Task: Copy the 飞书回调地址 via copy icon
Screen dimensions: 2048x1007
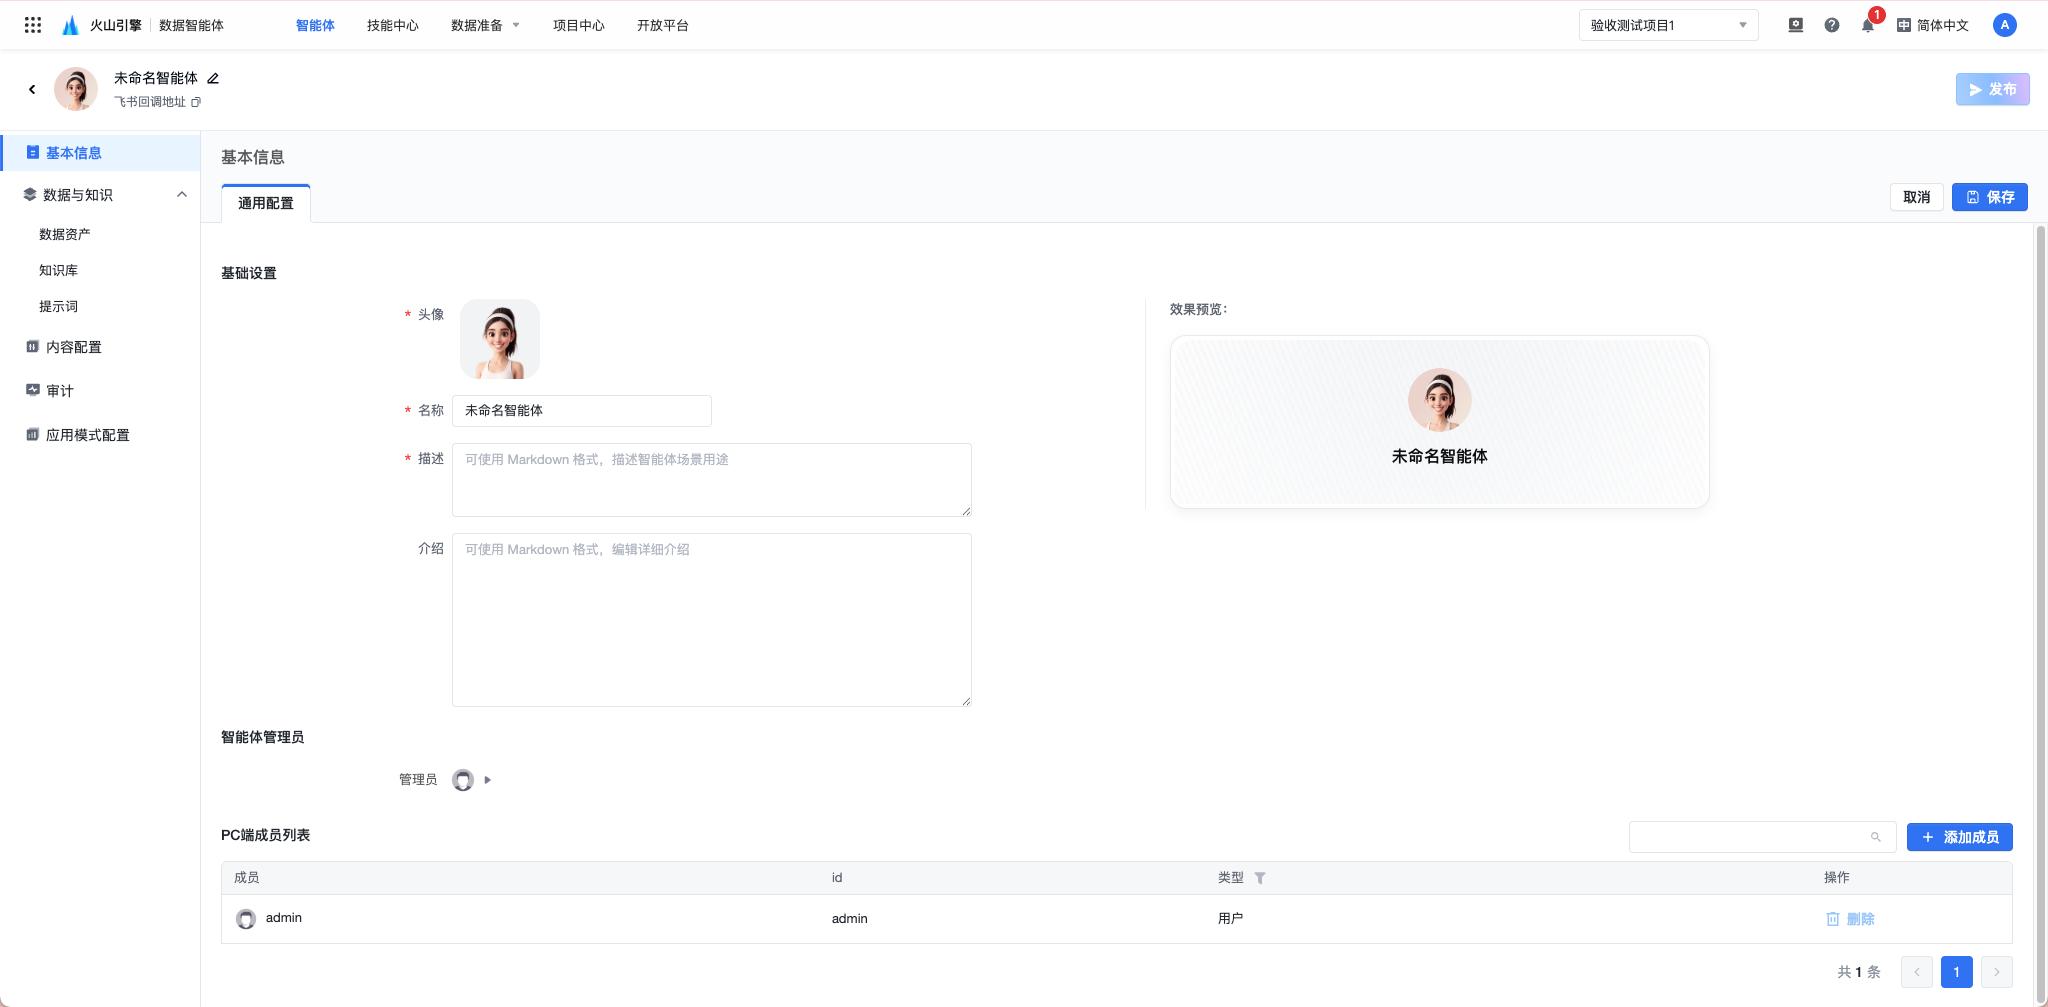Action: [196, 102]
